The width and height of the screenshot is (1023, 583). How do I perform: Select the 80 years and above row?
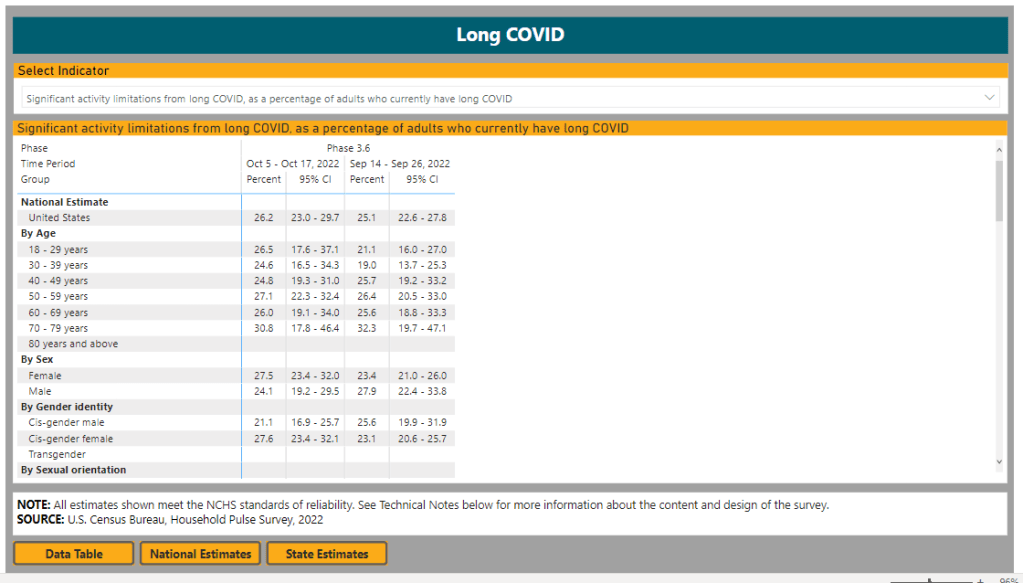73,344
